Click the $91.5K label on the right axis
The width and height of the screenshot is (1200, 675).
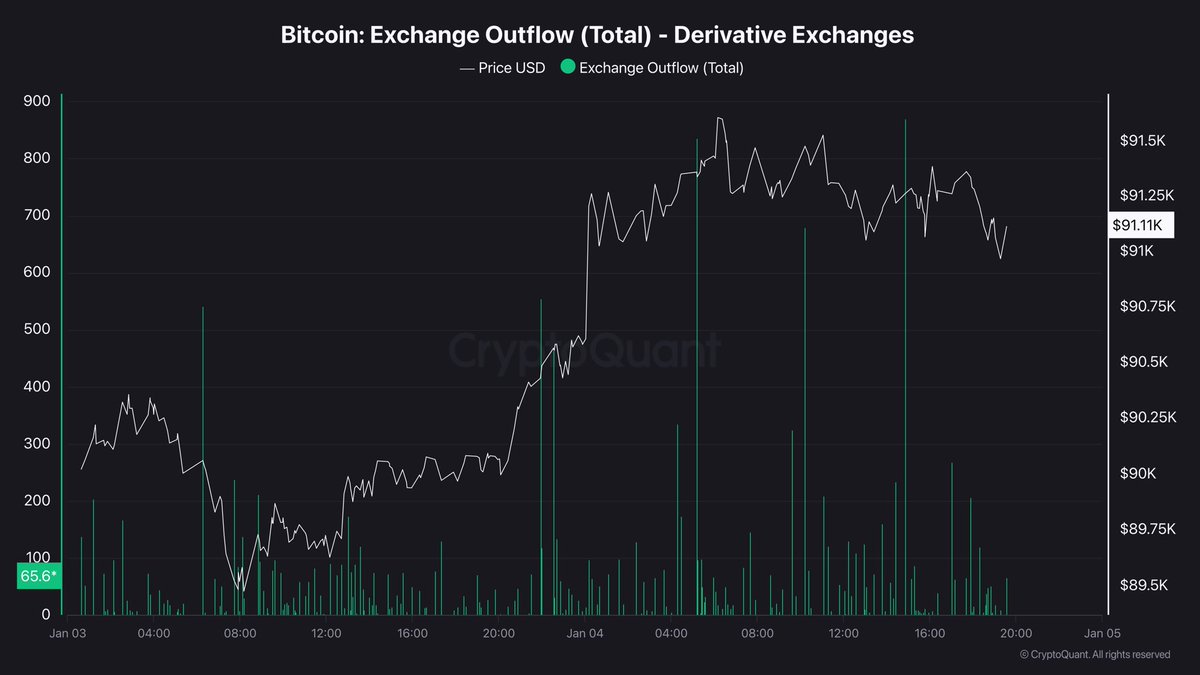(1142, 141)
